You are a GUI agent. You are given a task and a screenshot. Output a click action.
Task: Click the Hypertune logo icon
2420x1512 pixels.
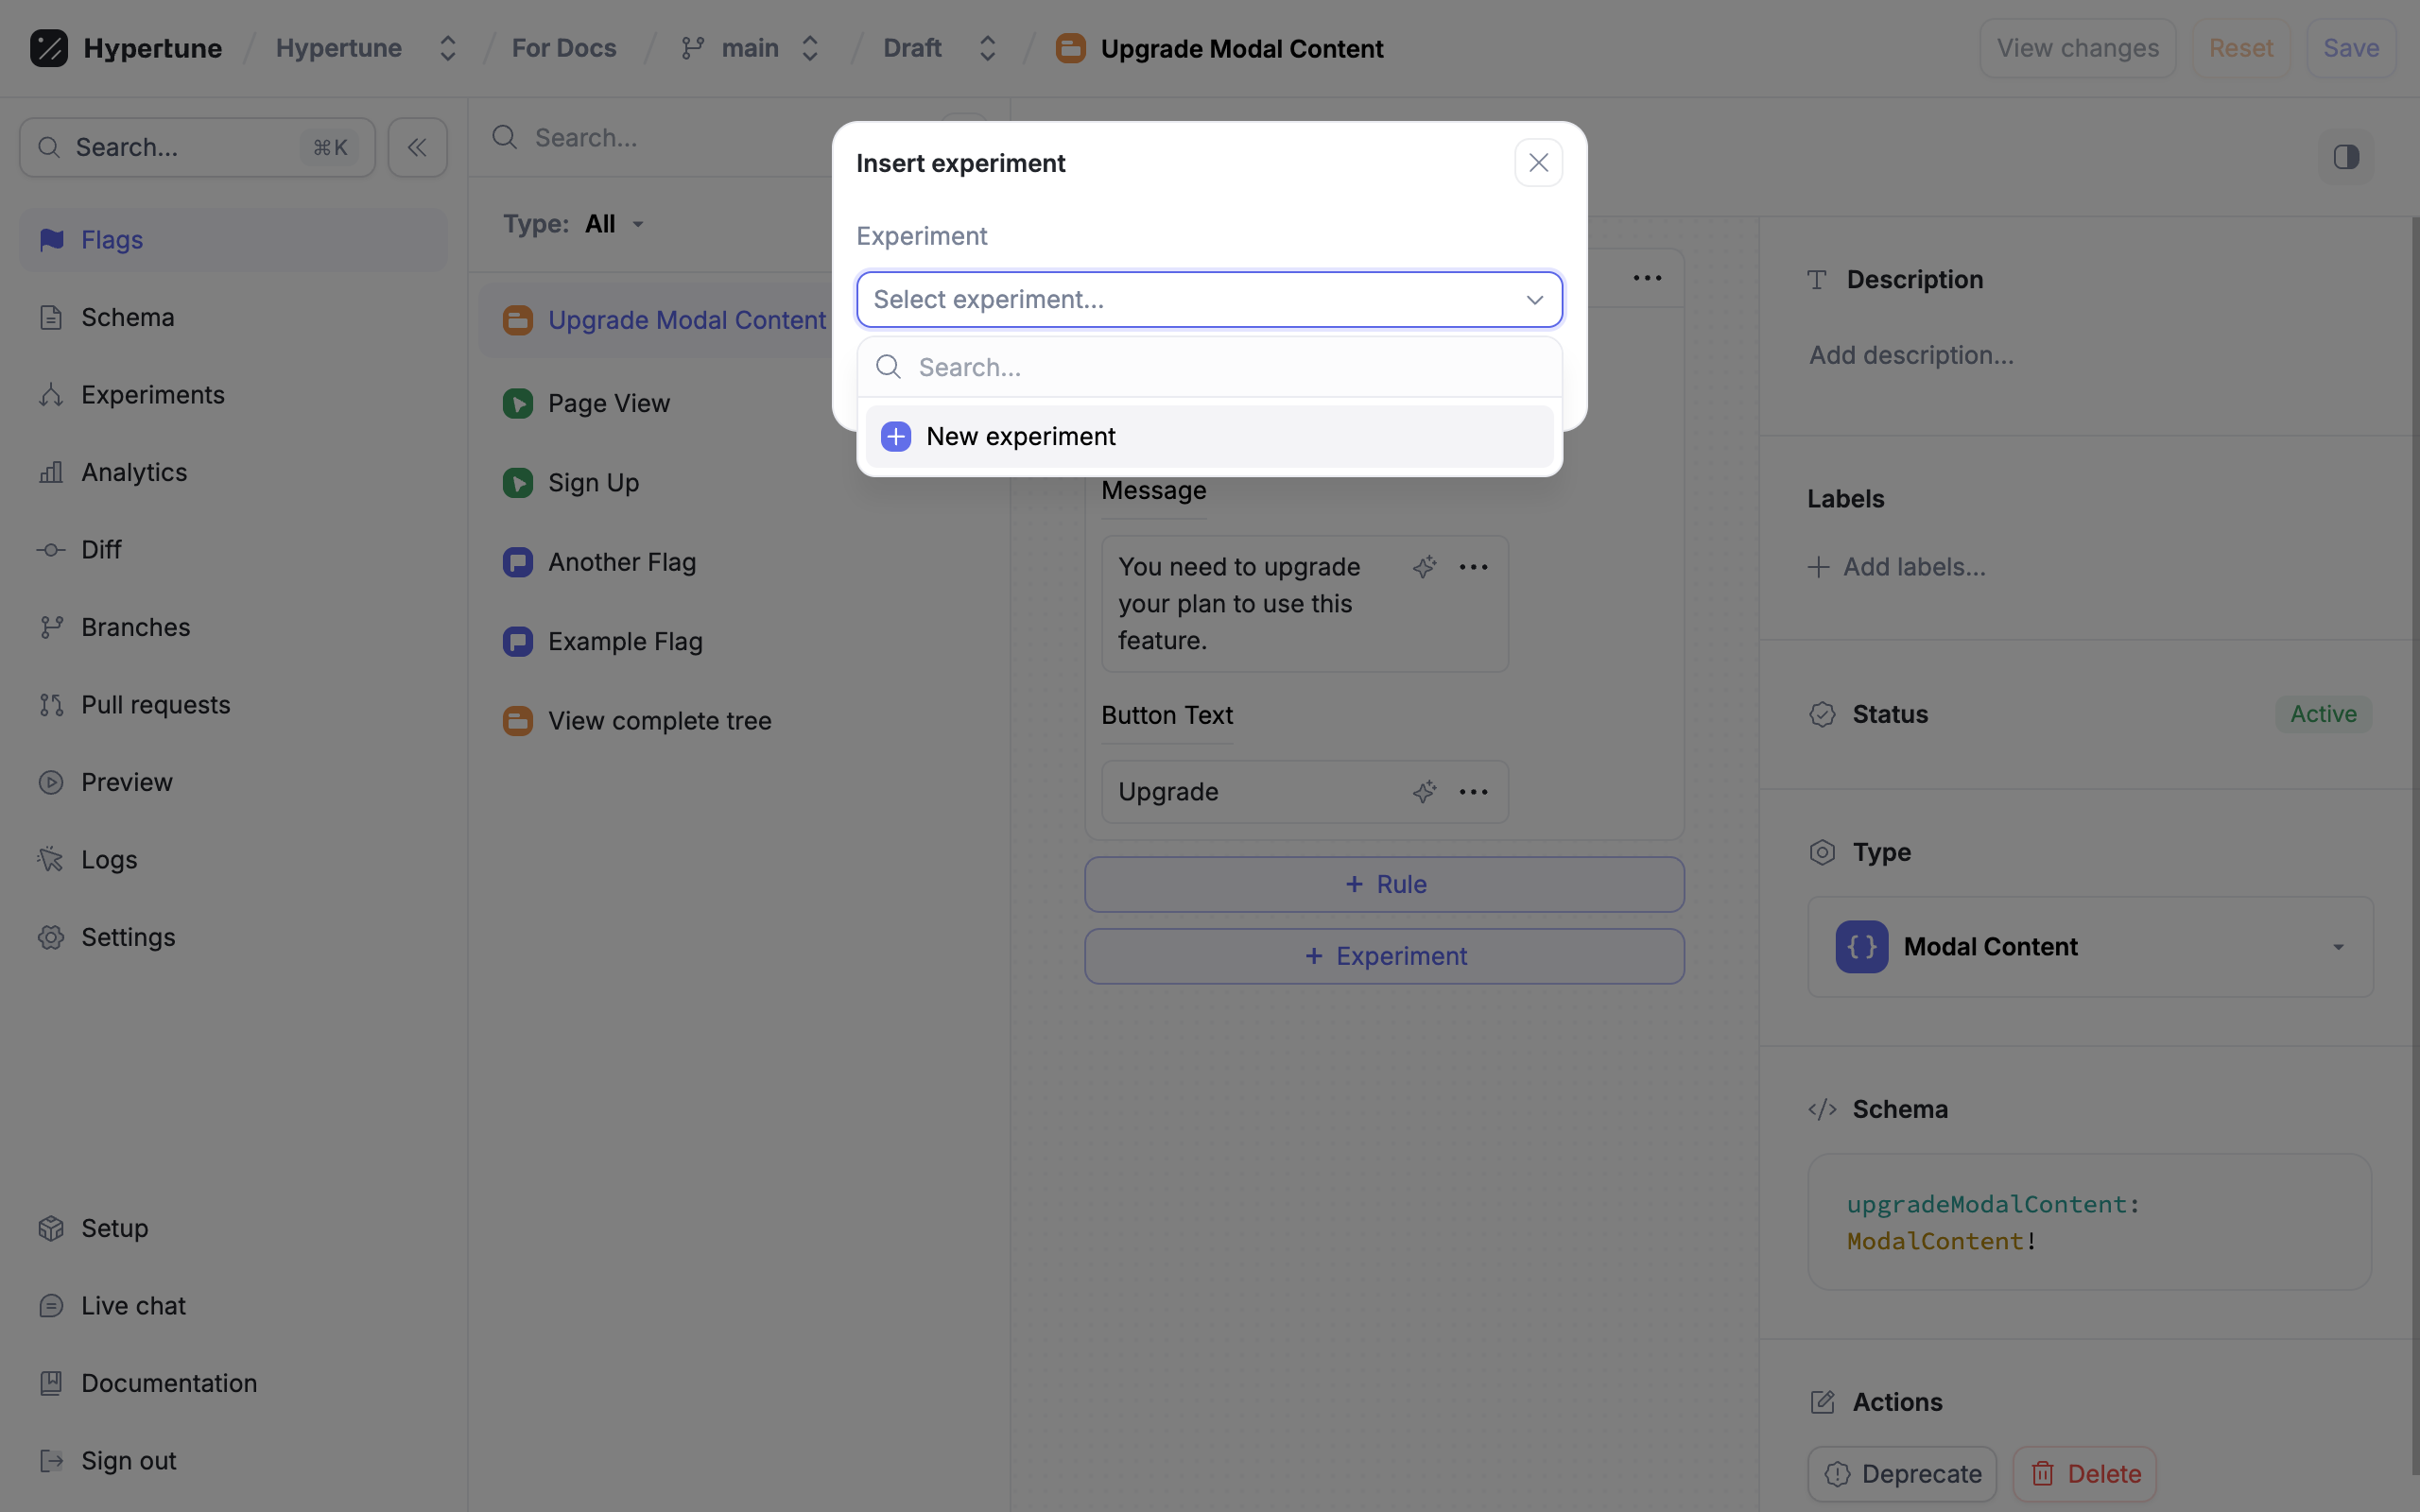pyautogui.click(x=49, y=48)
